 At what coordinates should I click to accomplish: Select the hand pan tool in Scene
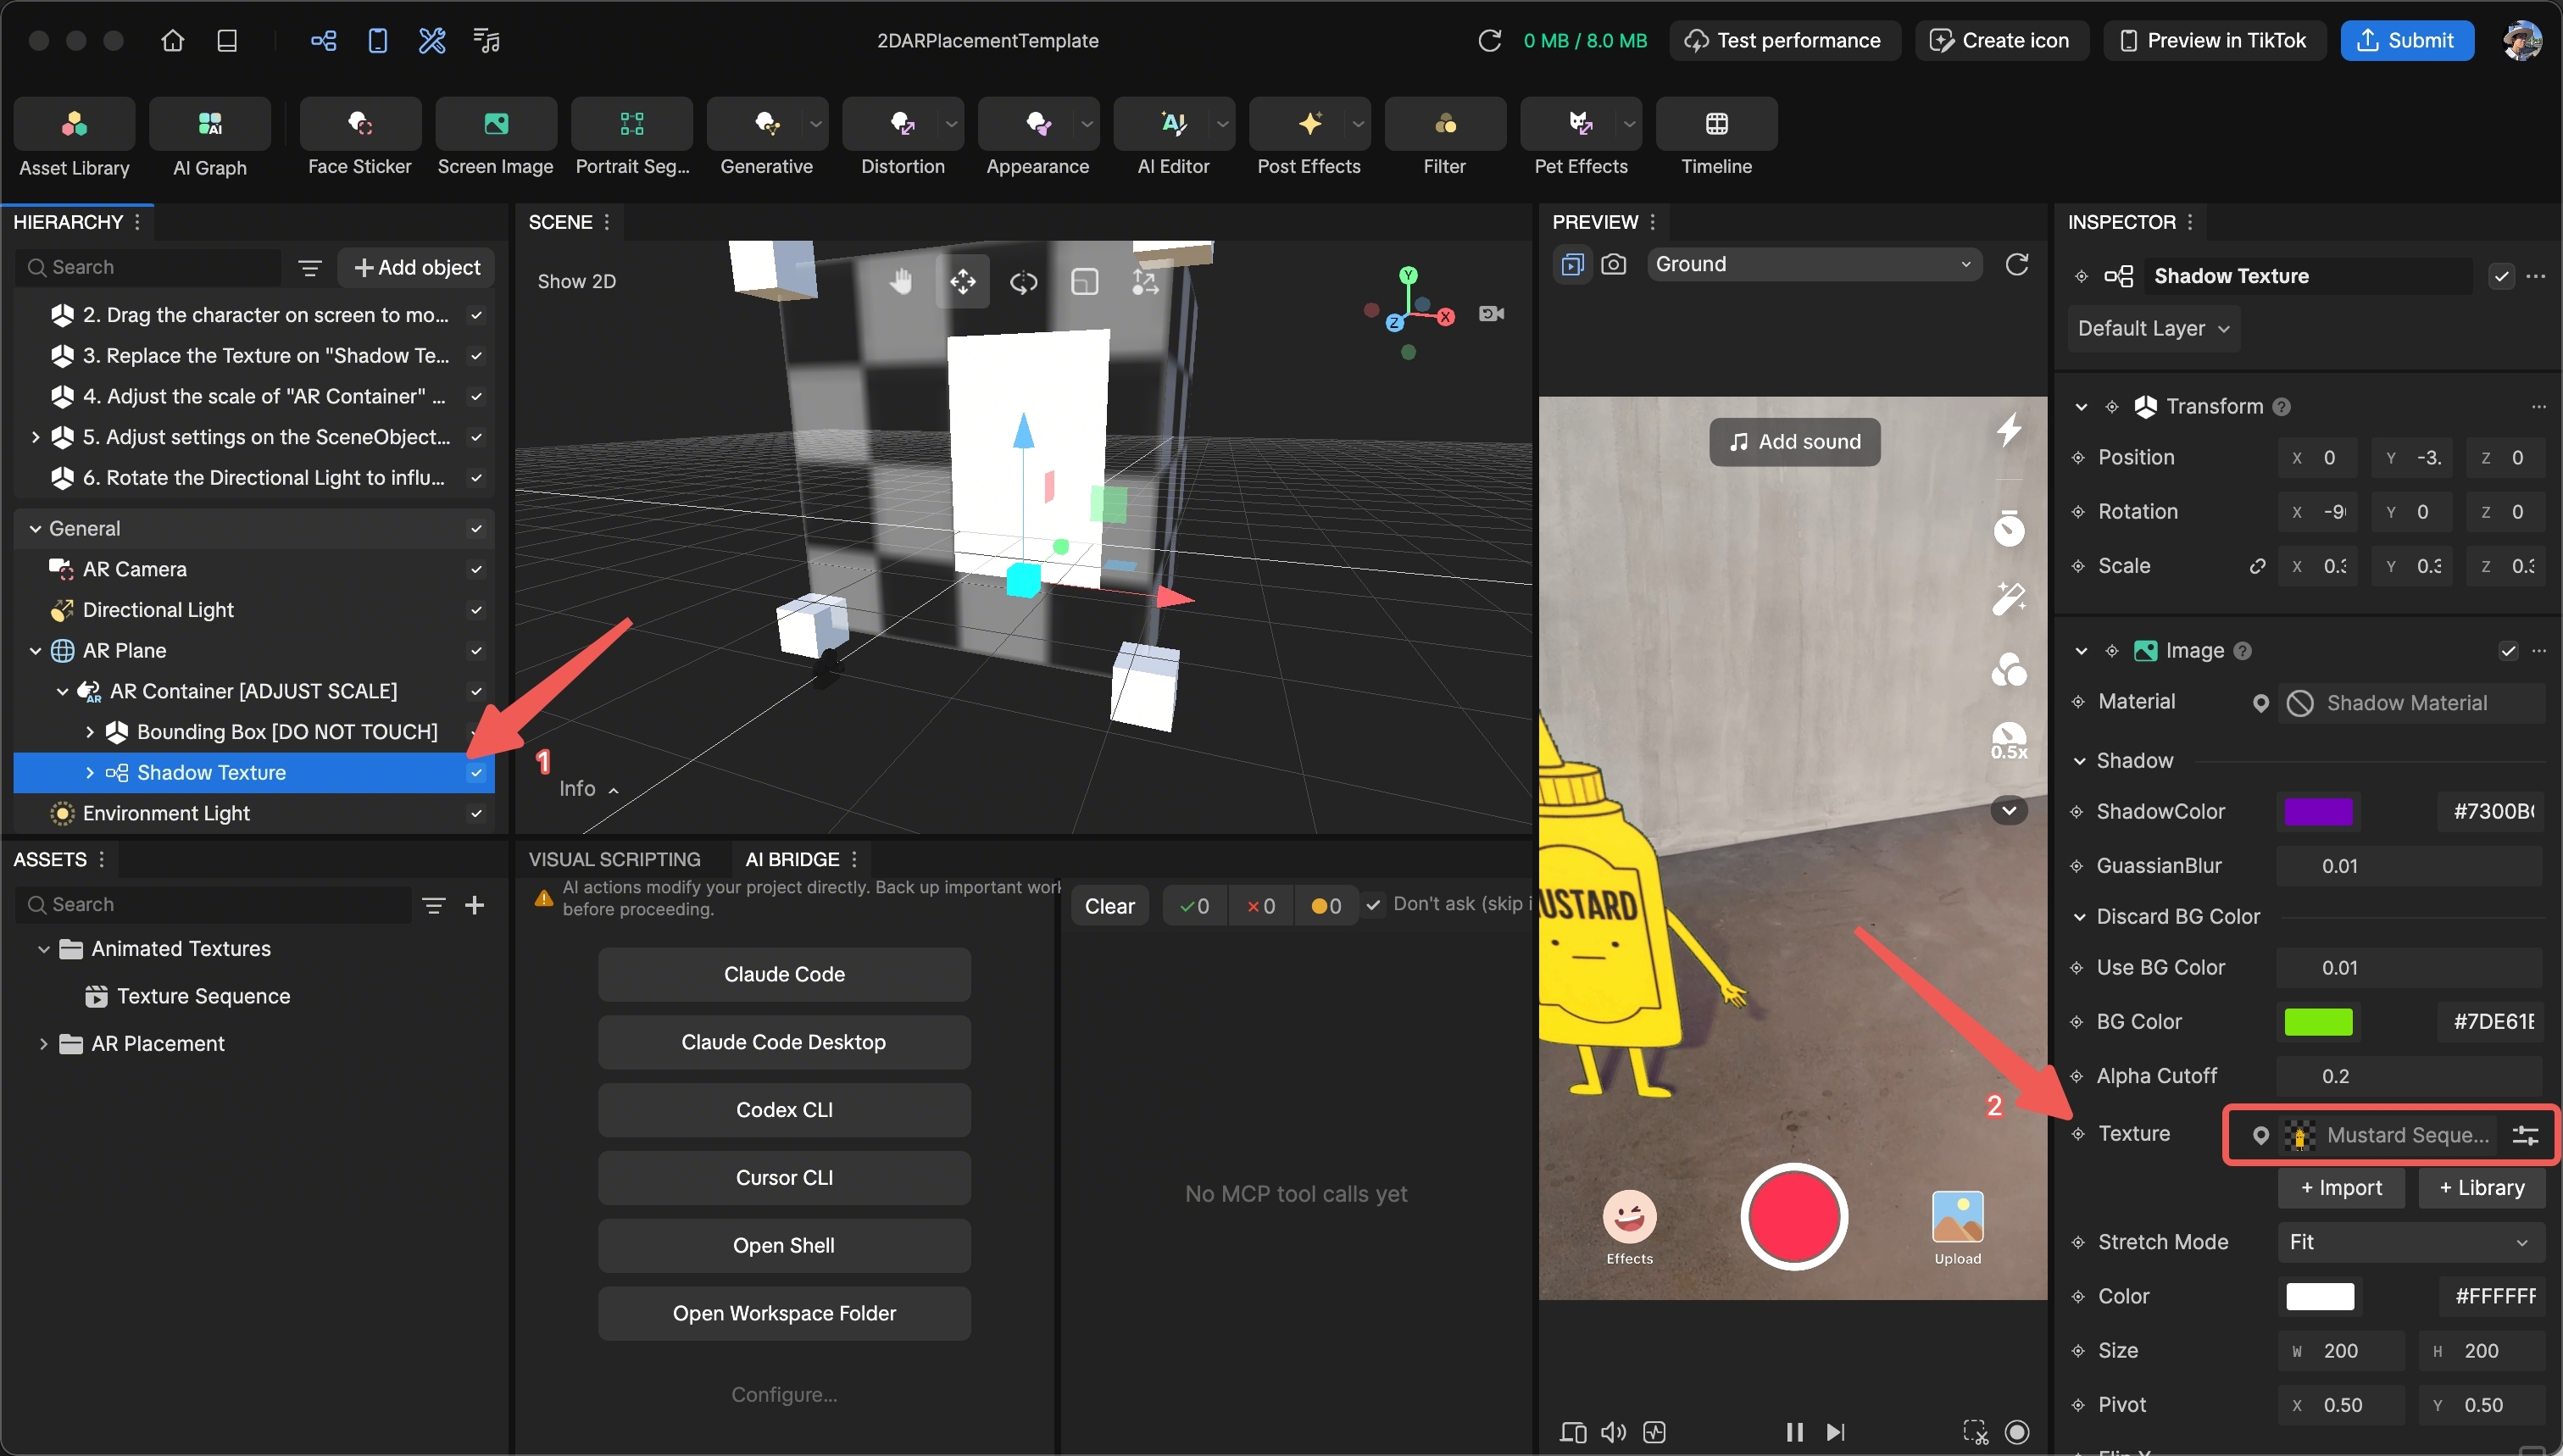coord(901,282)
